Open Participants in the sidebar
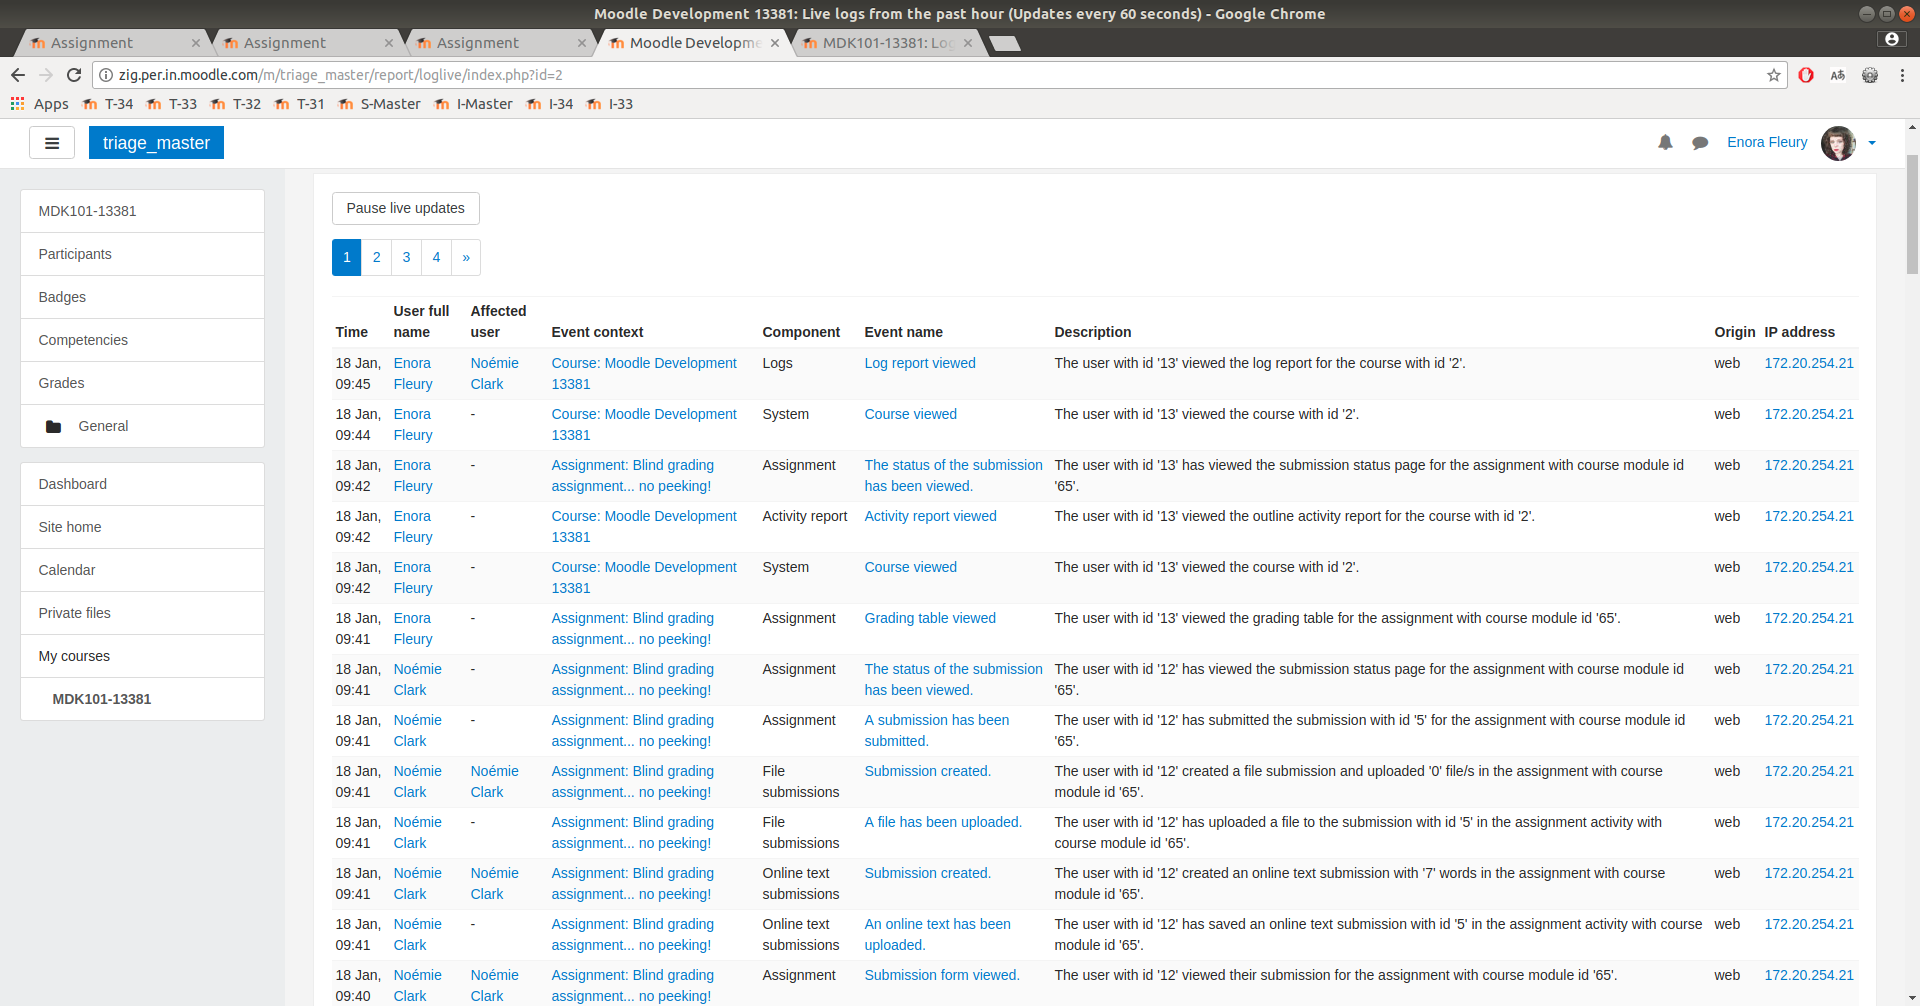Screen dimensions: 1920x1006 [142, 254]
